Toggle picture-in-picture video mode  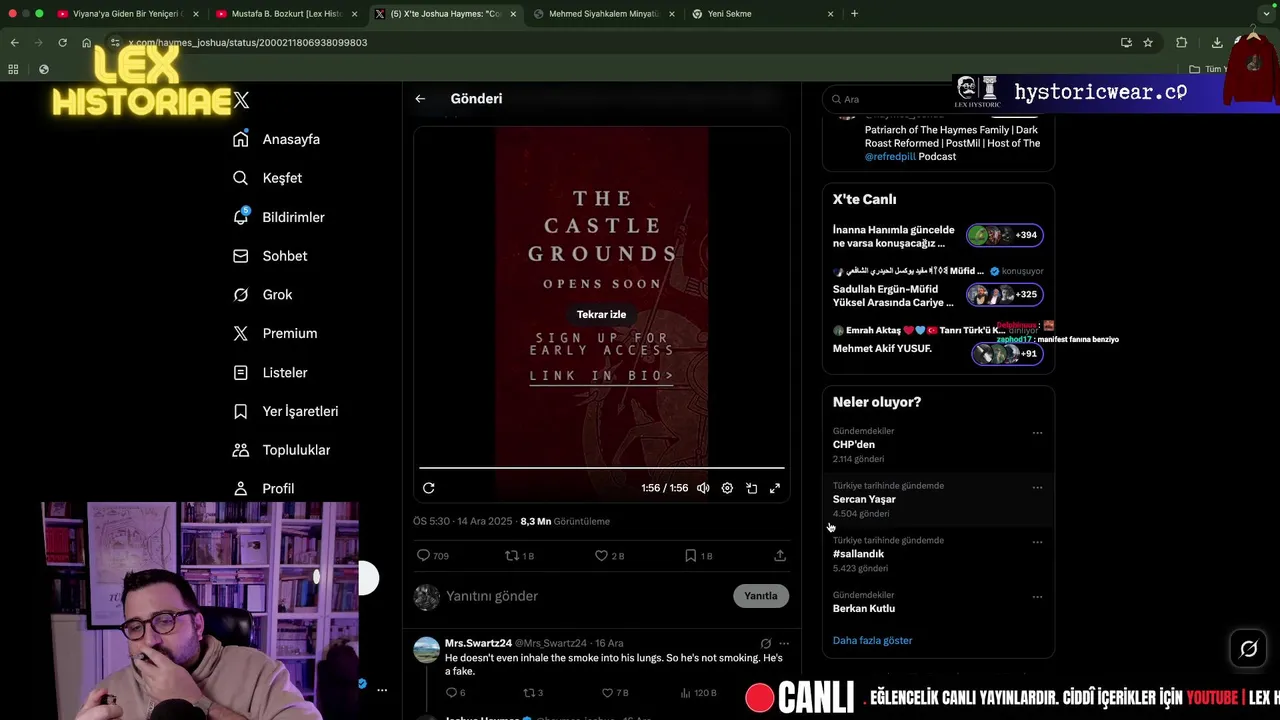pos(751,488)
